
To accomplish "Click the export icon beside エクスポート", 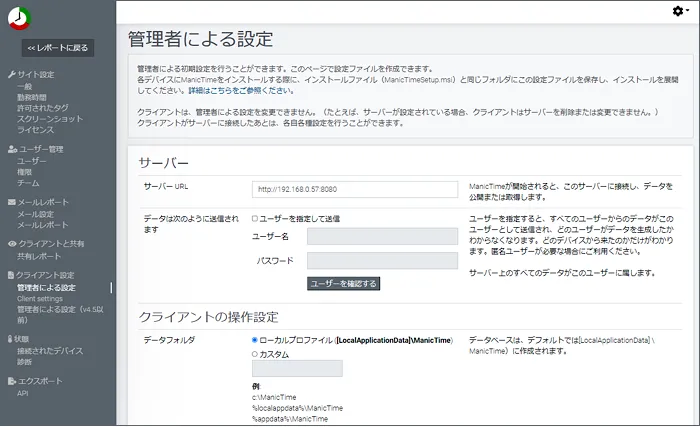I will coord(12,381).
